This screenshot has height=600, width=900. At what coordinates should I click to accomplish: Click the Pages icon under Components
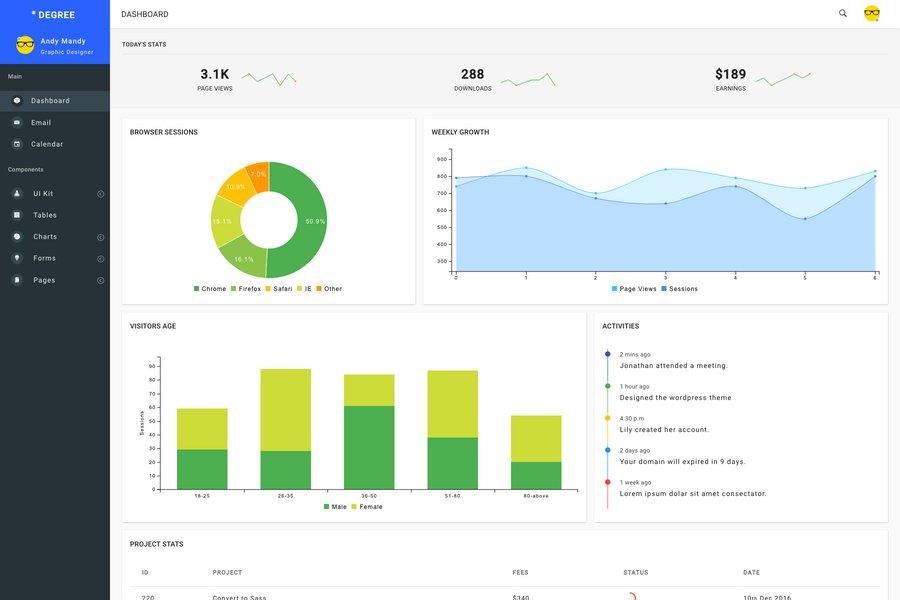coord(15,278)
